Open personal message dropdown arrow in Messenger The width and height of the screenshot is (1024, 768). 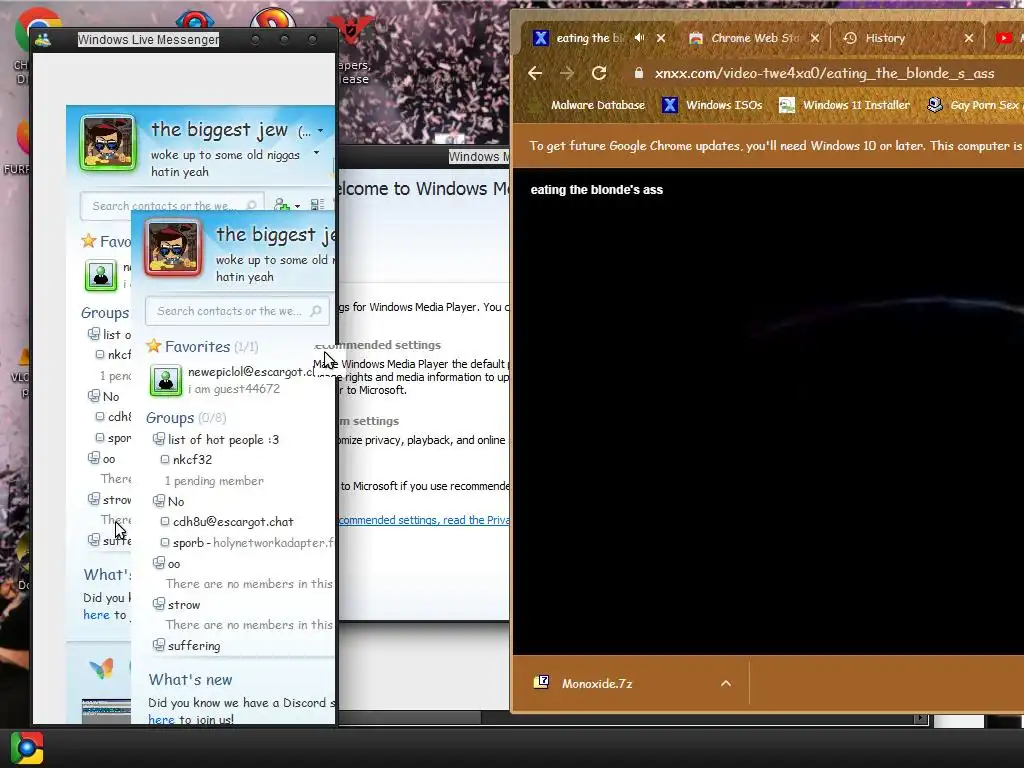pyautogui.click(x=317, y=153)
